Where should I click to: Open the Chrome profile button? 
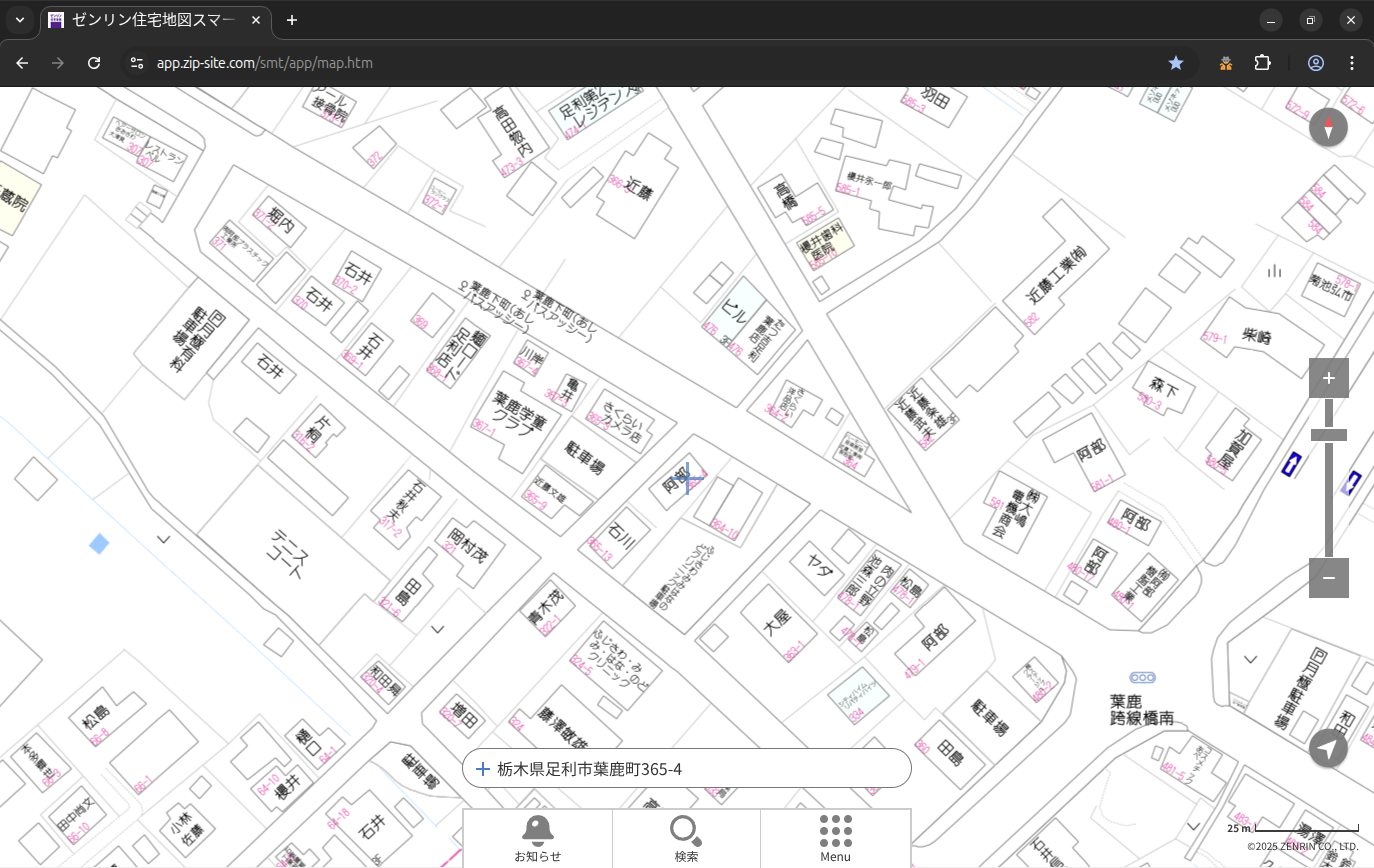pyautogui.click(x=1315, y=63)
